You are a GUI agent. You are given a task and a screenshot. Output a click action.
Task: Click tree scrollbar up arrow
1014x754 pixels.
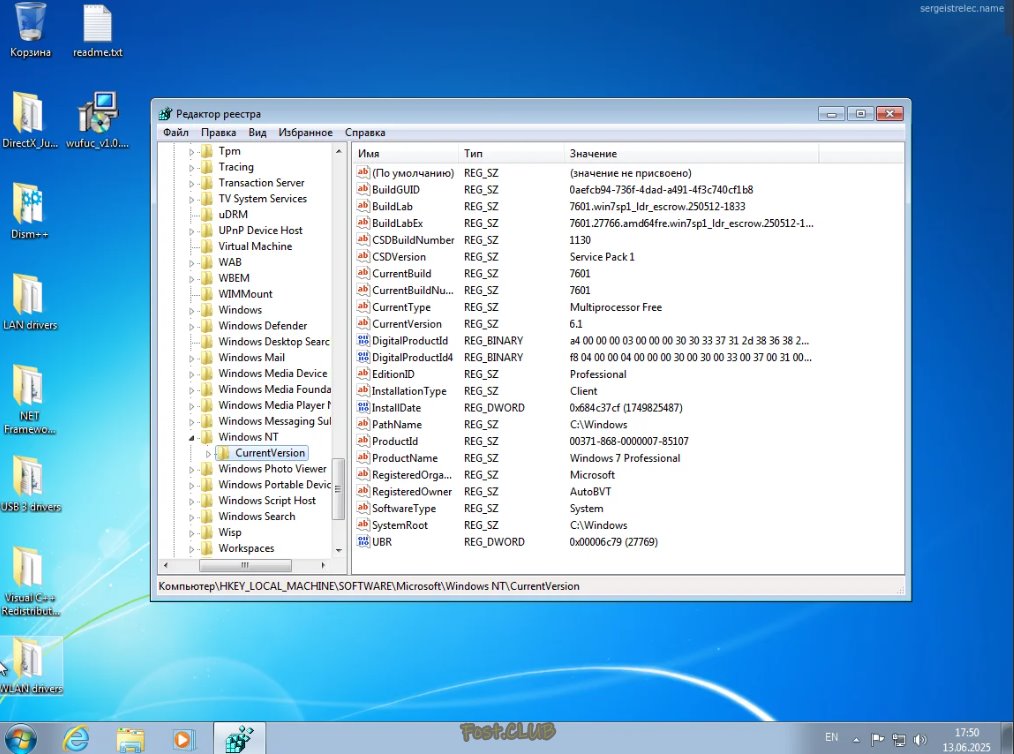[339, 151]
